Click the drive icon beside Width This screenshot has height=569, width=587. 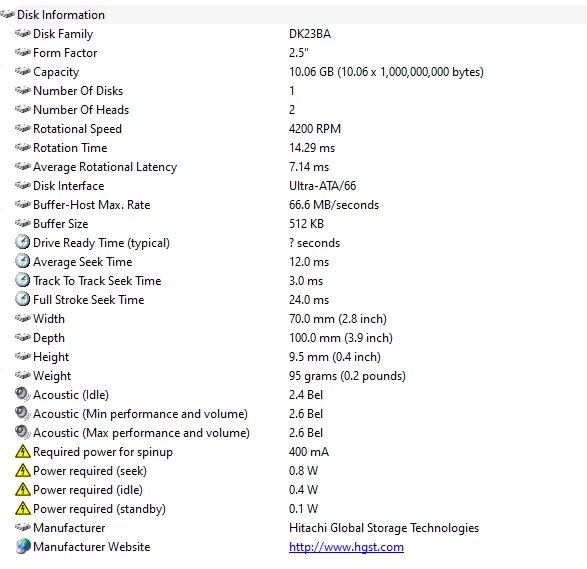(22, 318)
